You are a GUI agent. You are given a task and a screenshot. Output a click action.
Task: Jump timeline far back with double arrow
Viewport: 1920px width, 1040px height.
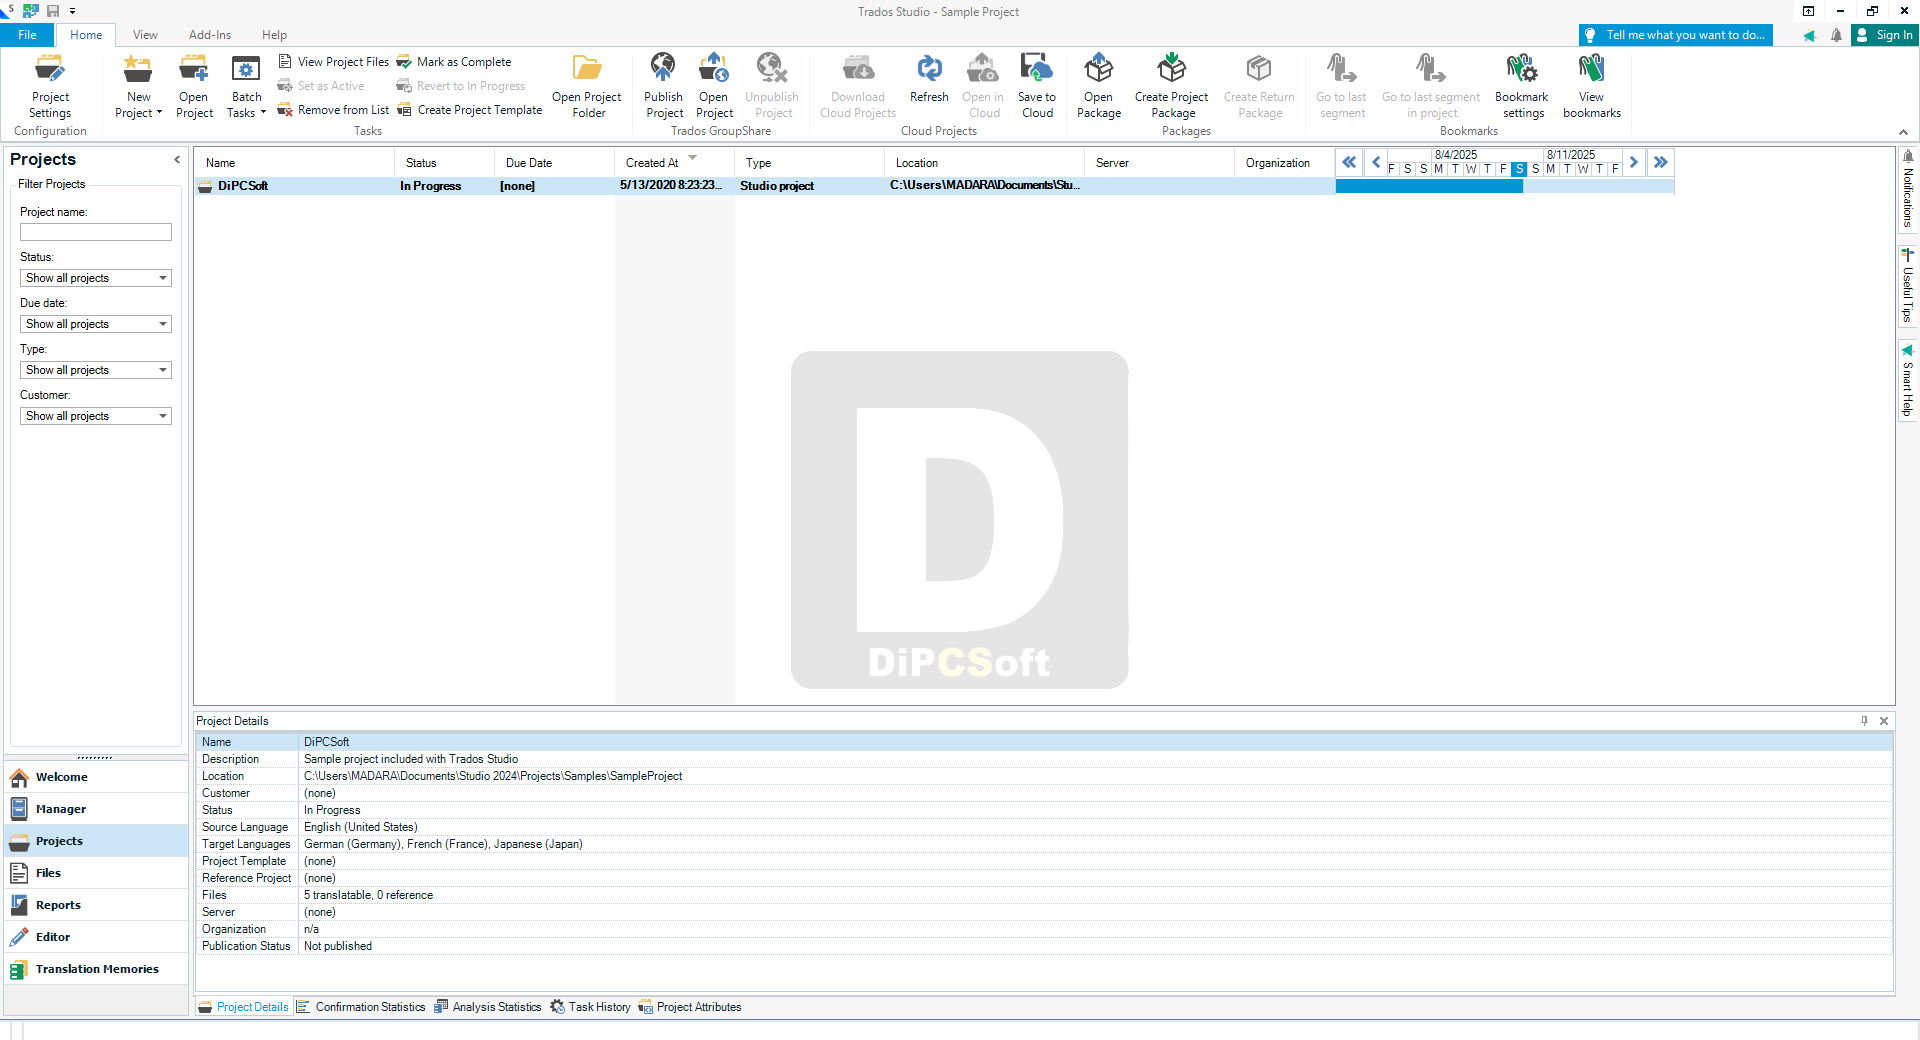(x=1349, y=162)
